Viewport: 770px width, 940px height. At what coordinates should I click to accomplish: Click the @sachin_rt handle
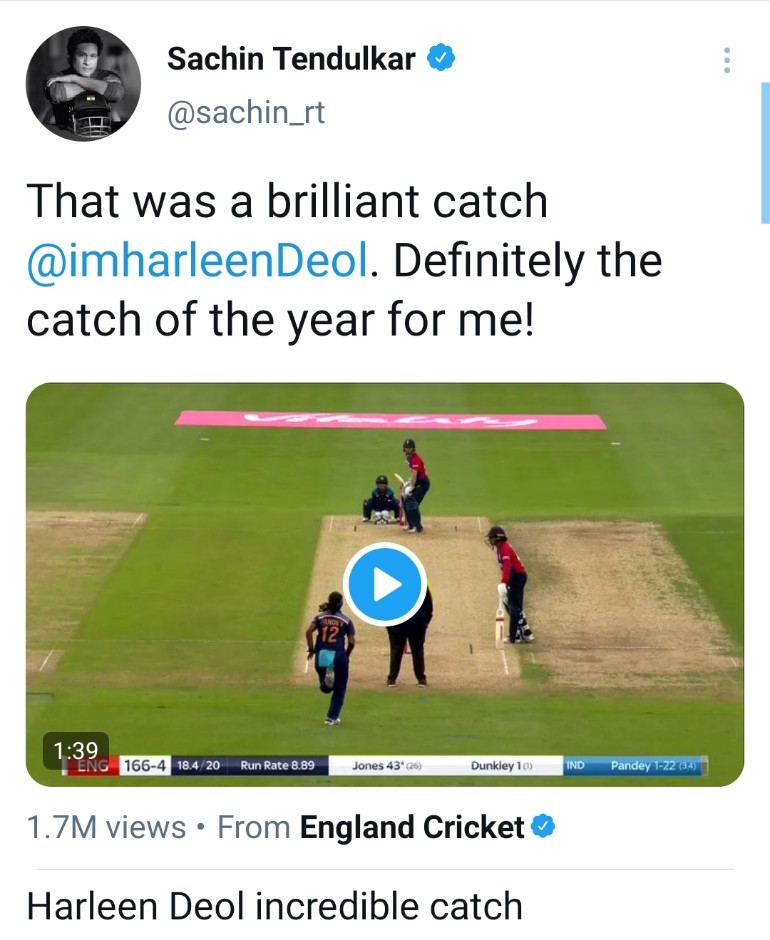point(246,112)
